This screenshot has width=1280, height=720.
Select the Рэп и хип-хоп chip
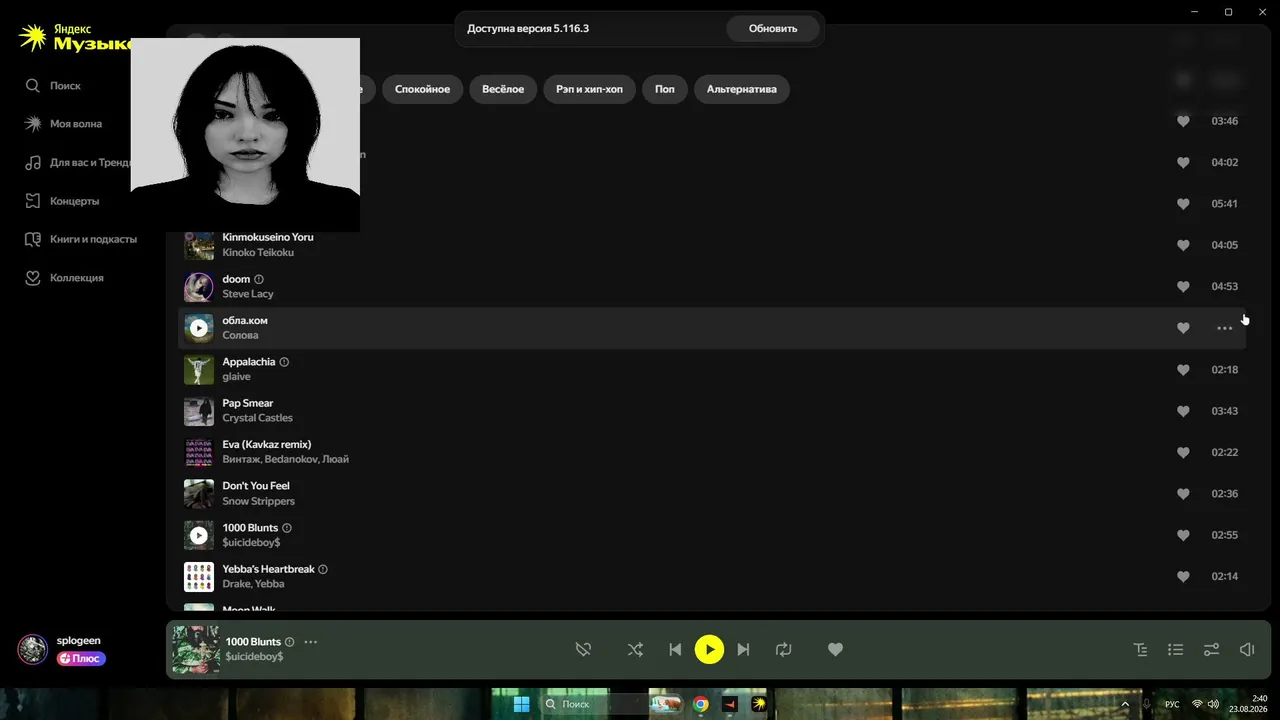click(589, 89)
